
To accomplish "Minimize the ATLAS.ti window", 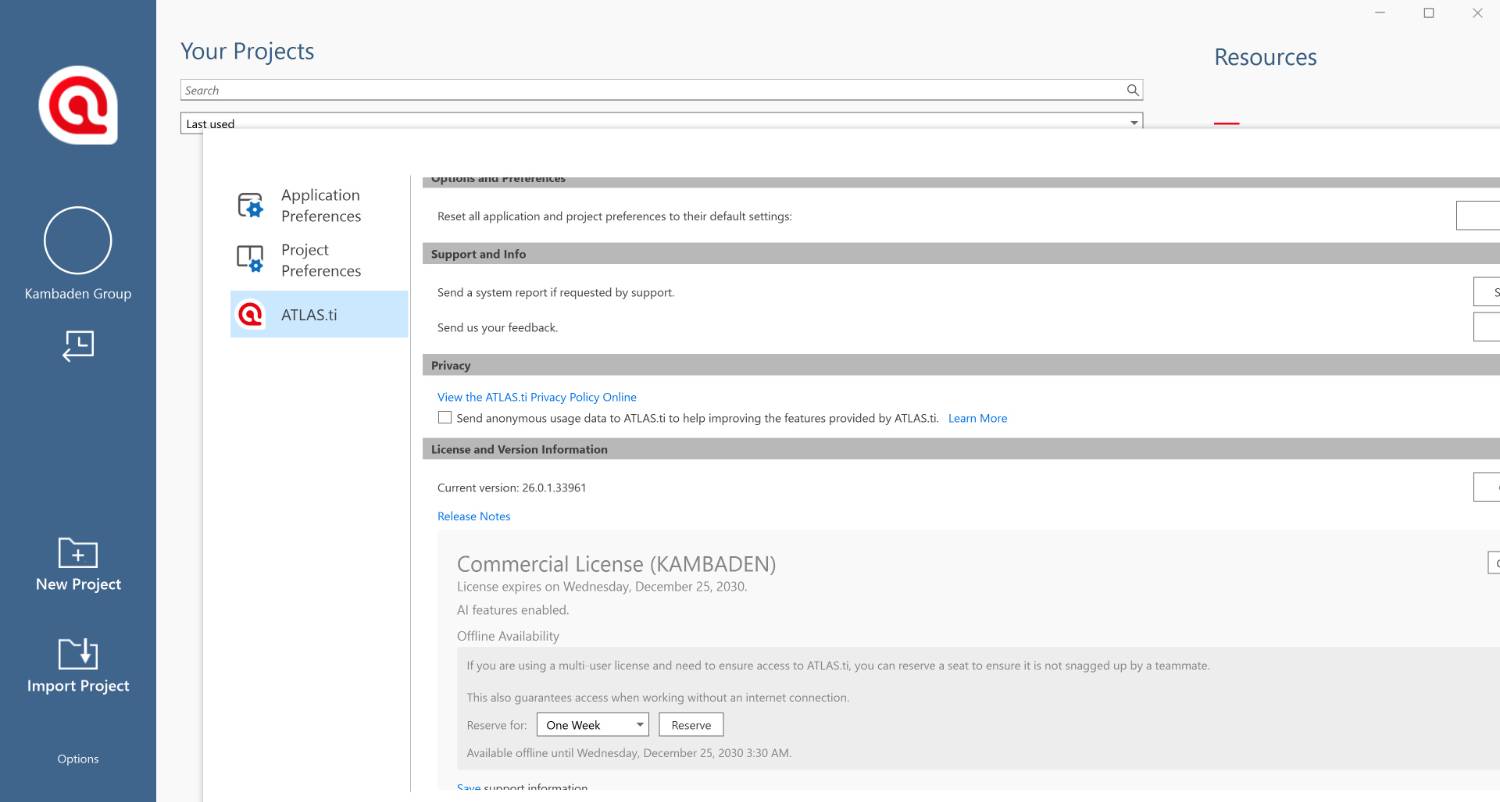I will (1380, 13).
